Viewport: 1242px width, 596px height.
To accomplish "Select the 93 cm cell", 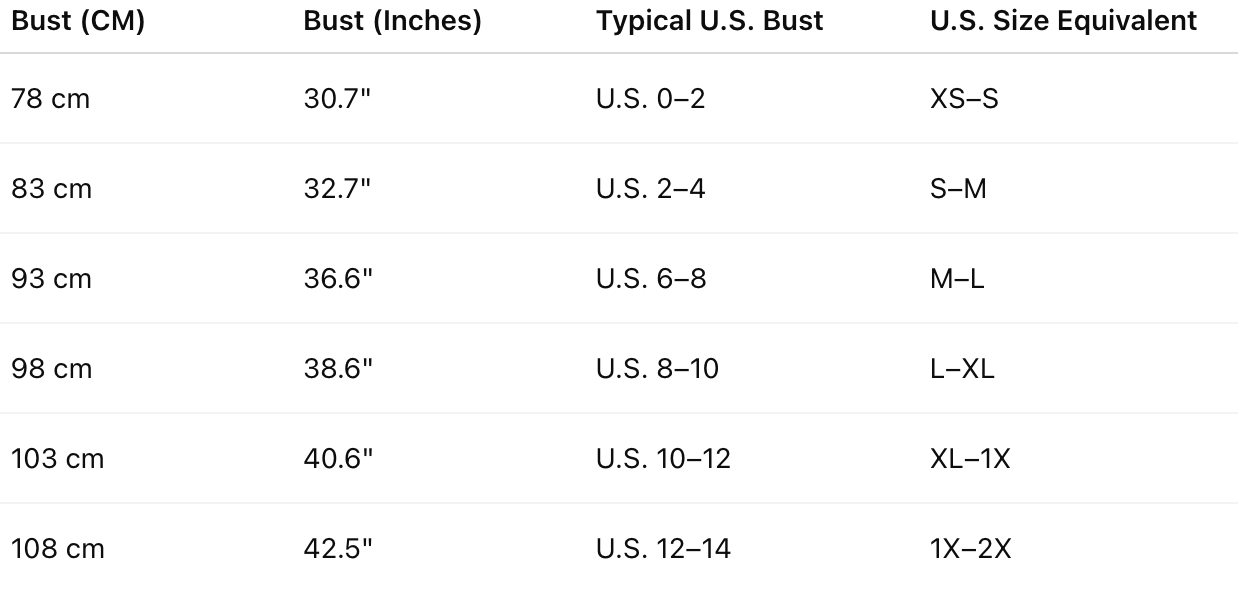I will [52, 279].
